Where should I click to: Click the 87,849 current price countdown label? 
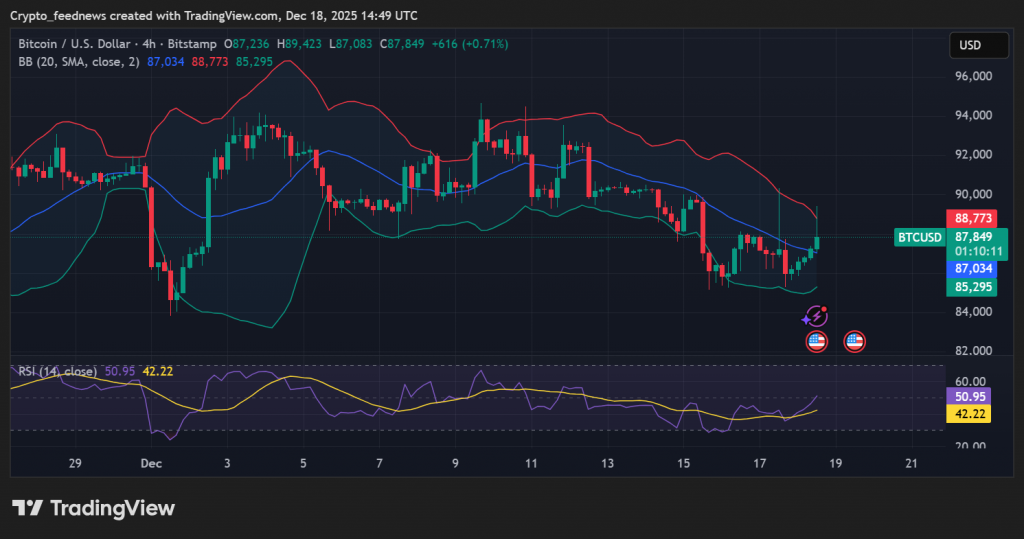tap(973, 243)
